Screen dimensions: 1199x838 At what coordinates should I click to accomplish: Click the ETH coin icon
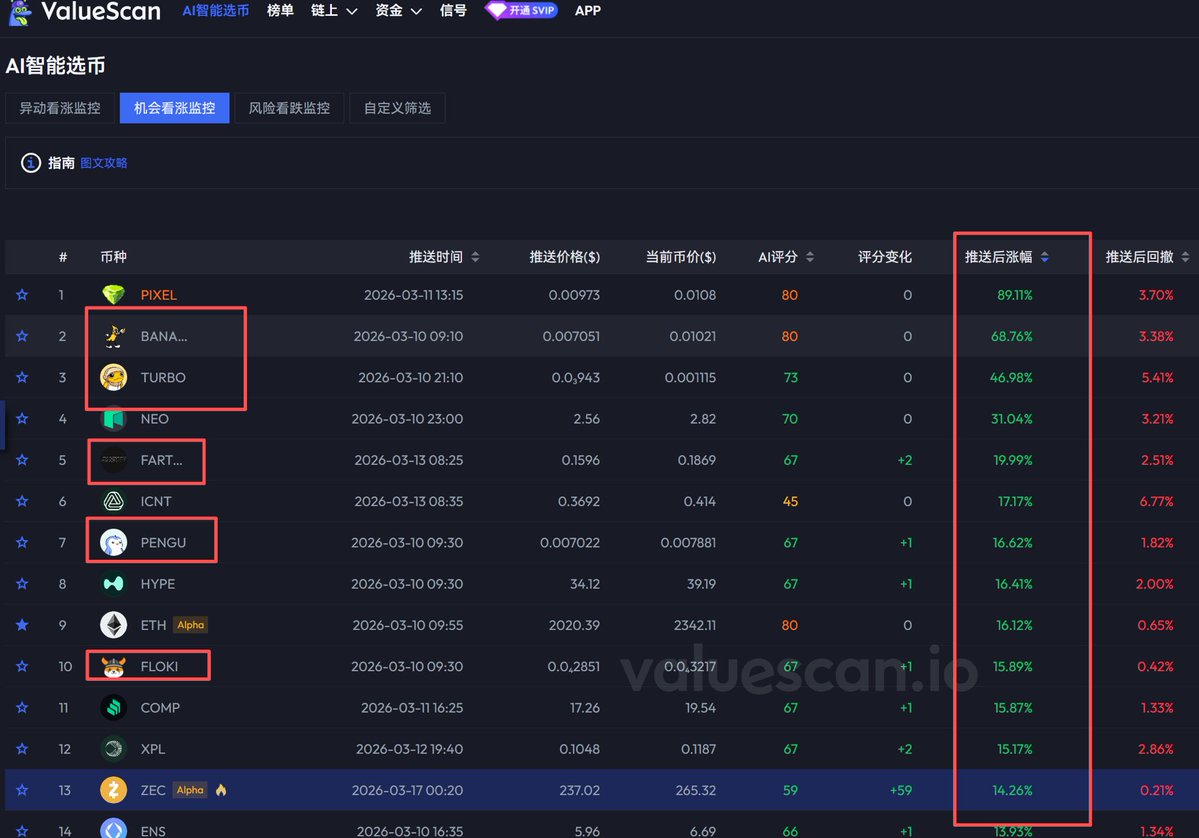[113, 625]
